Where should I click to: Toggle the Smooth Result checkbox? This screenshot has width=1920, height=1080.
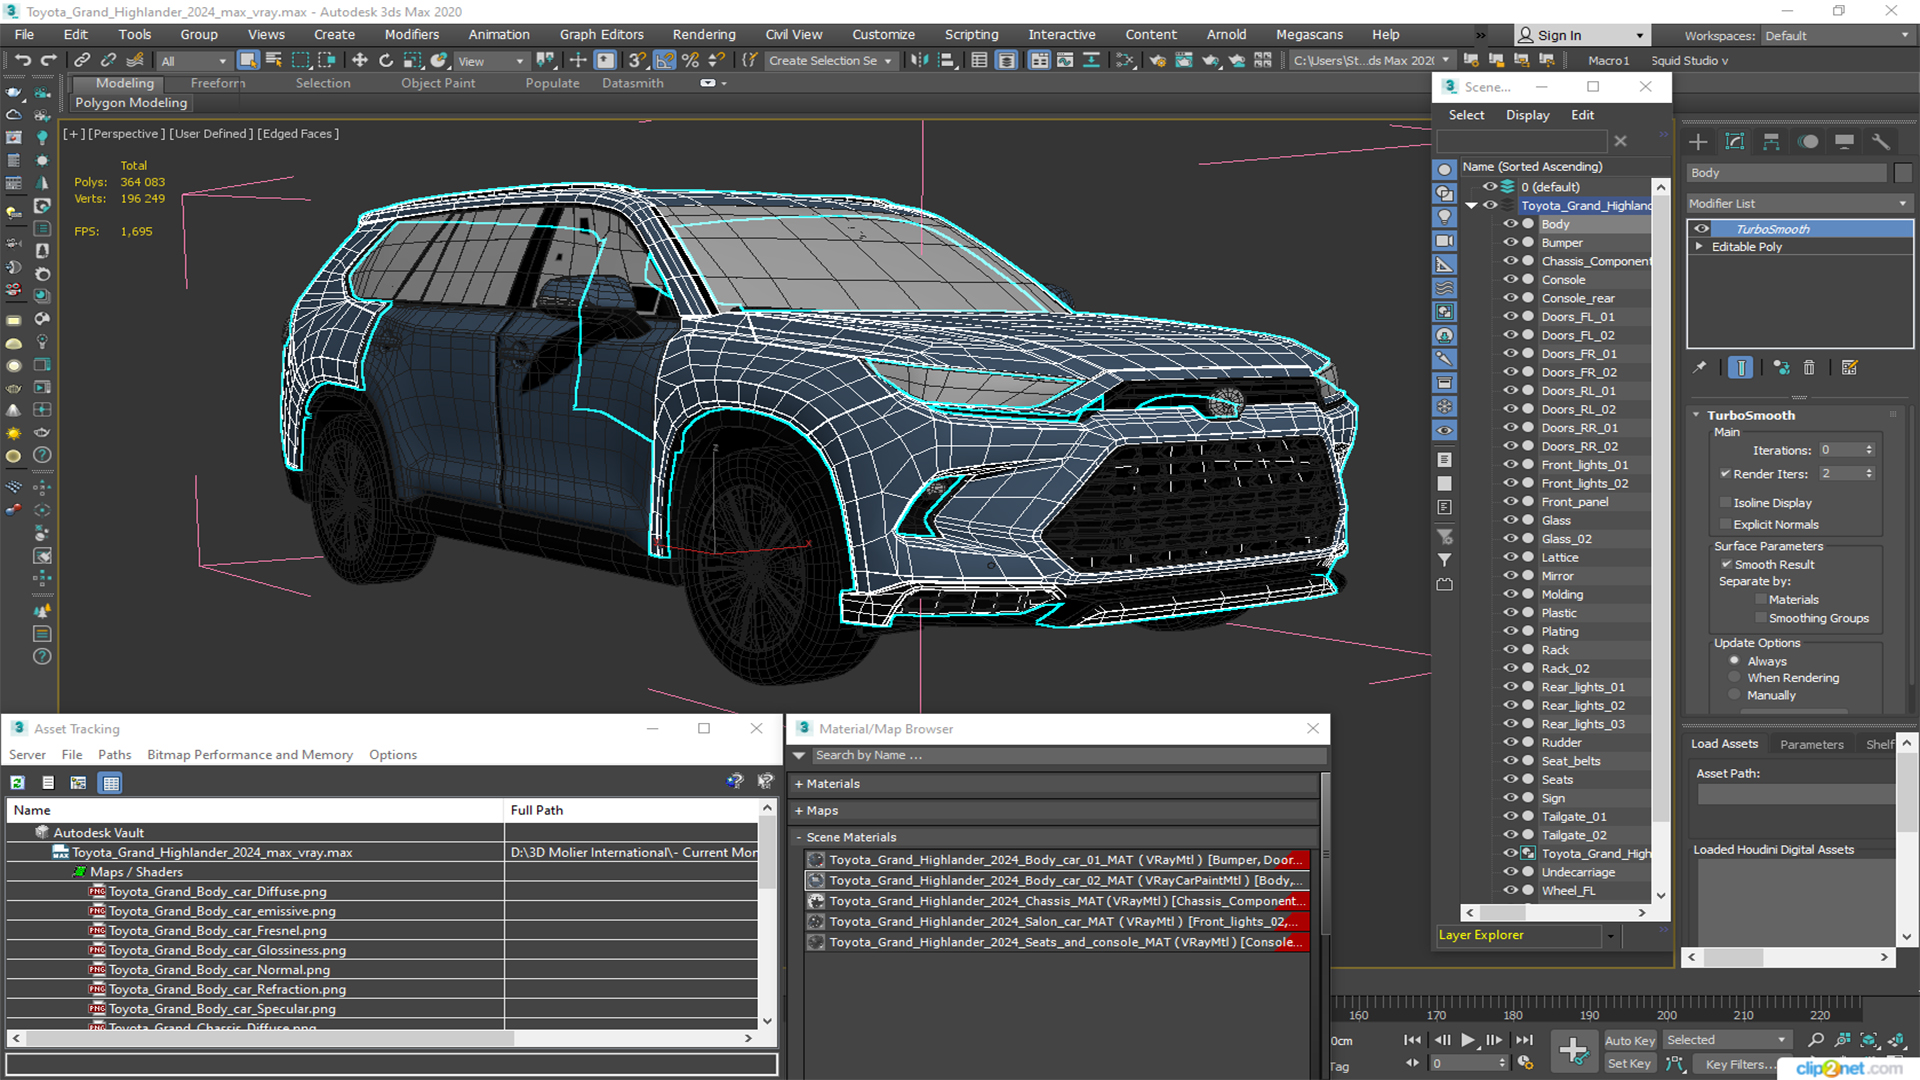[x=1726, y=565]
